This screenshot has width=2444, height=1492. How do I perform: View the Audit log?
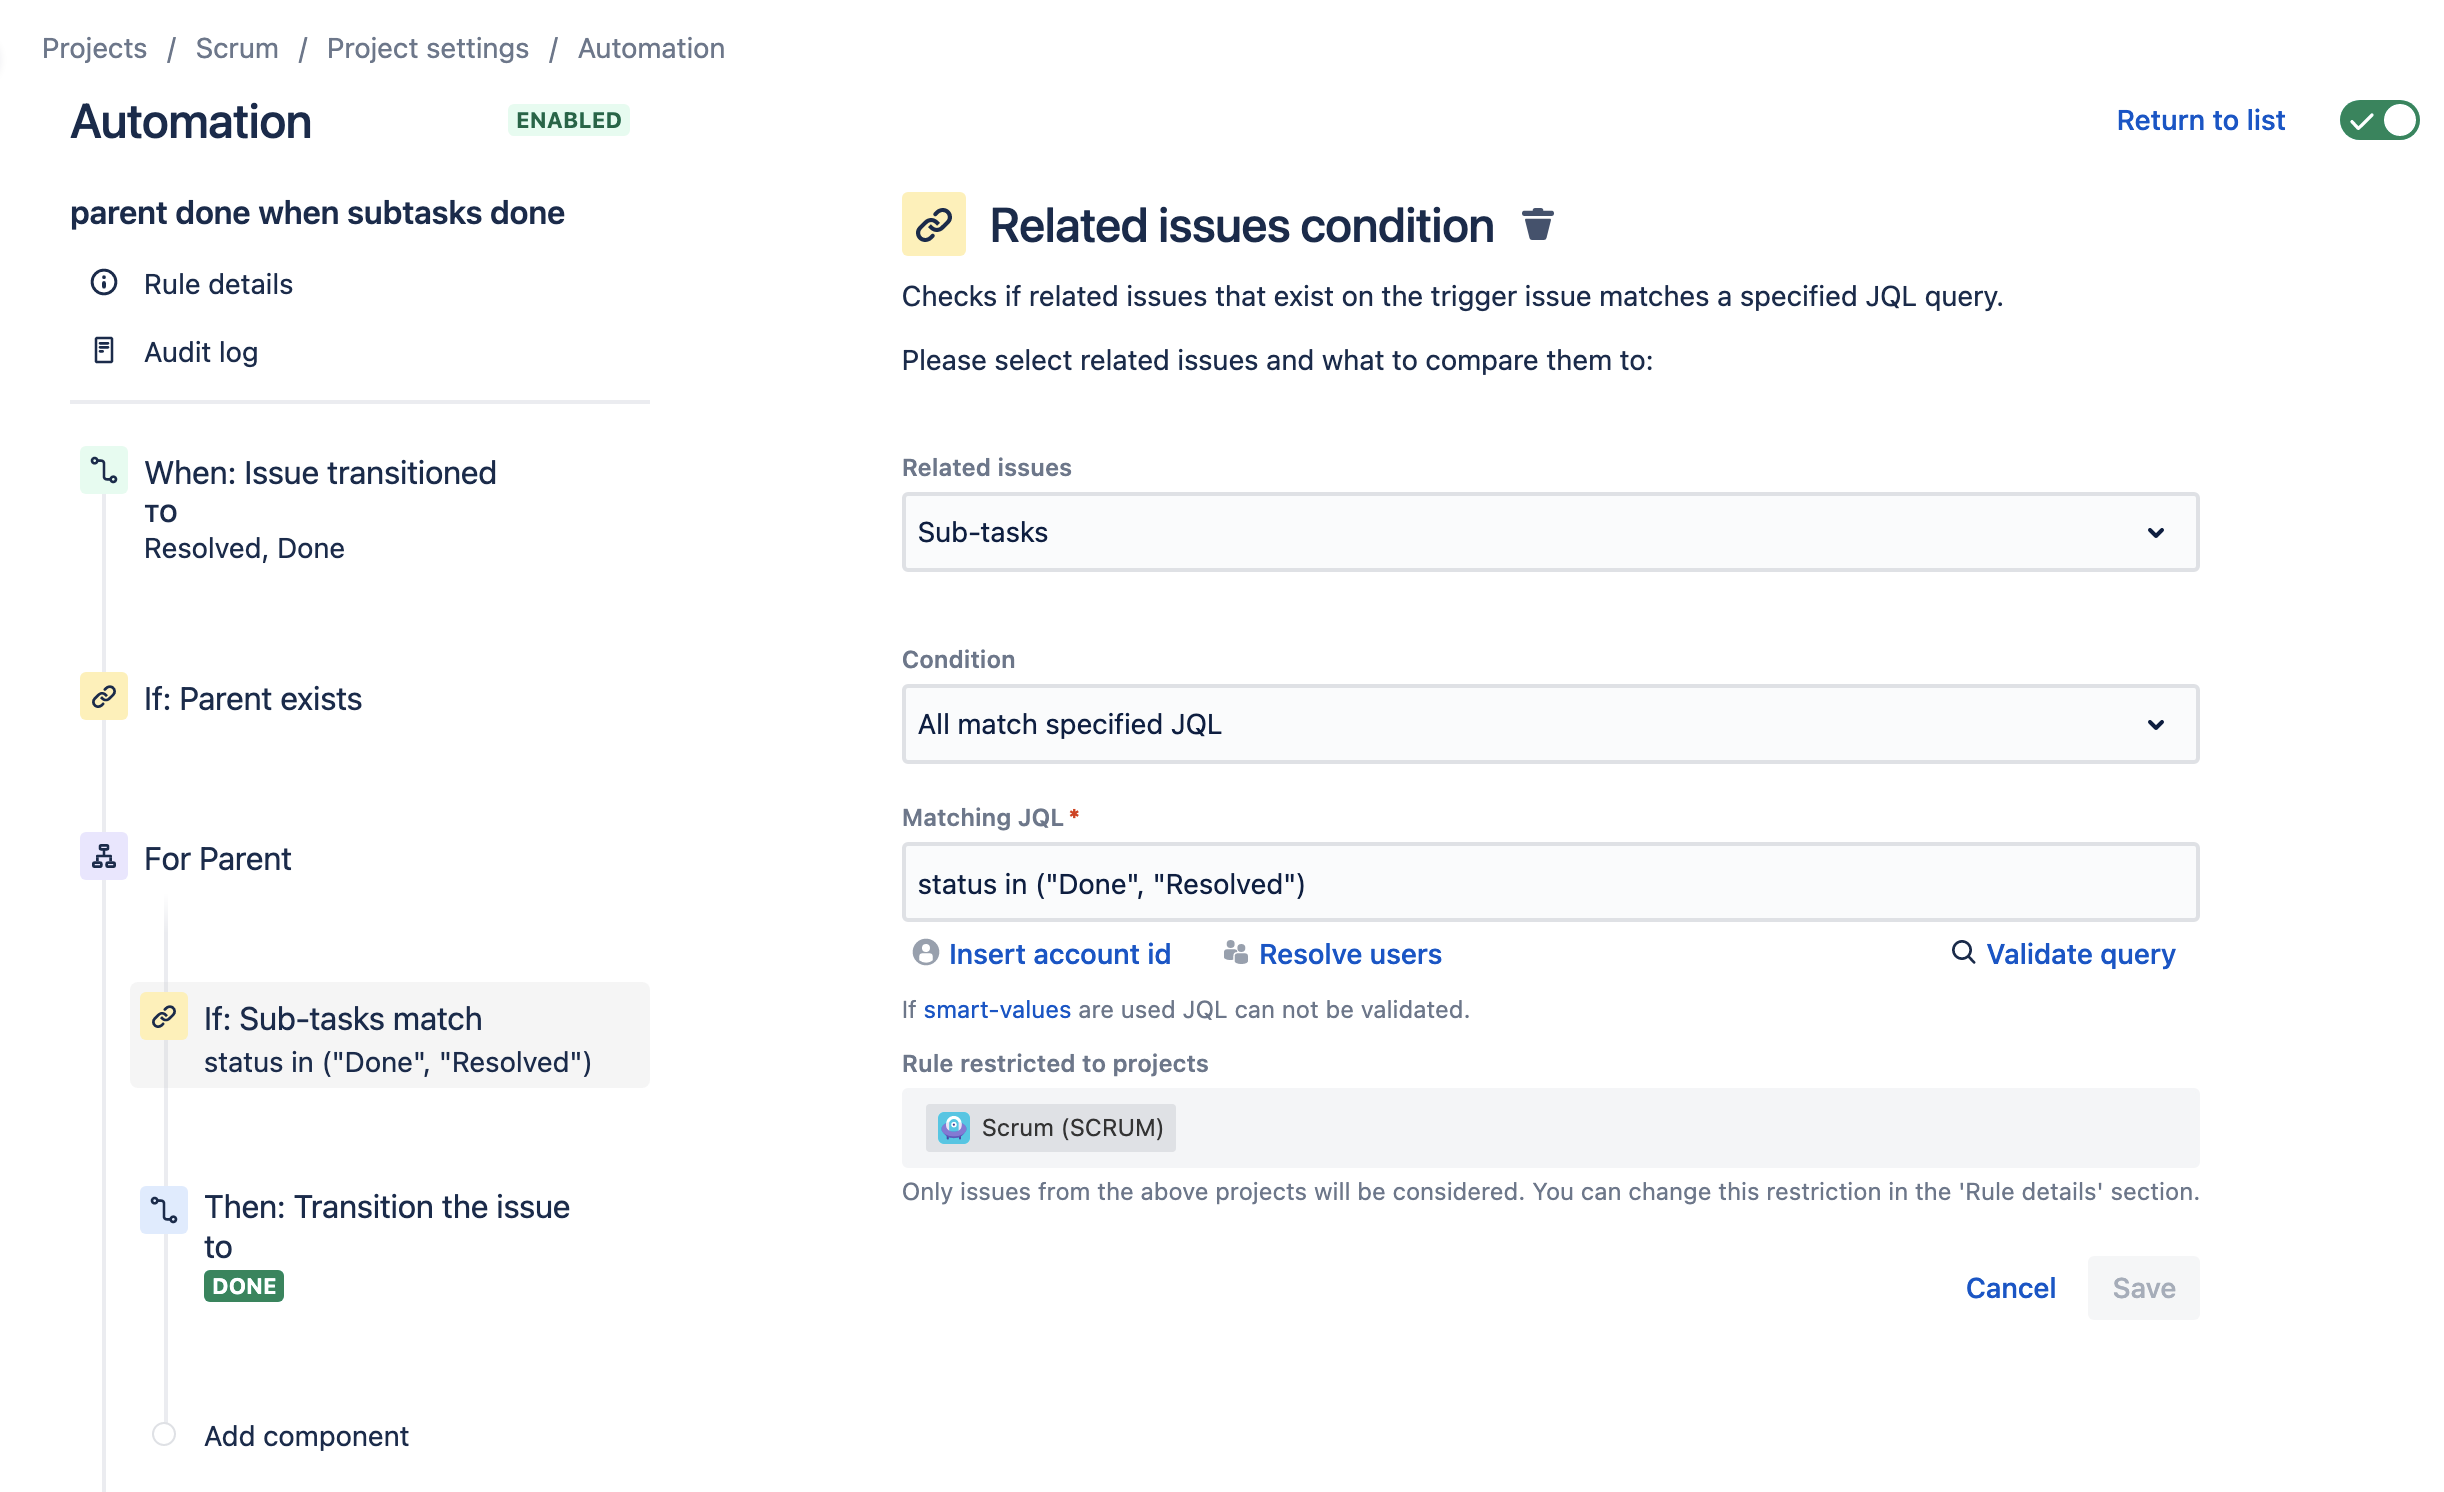(x=200, y=351)
